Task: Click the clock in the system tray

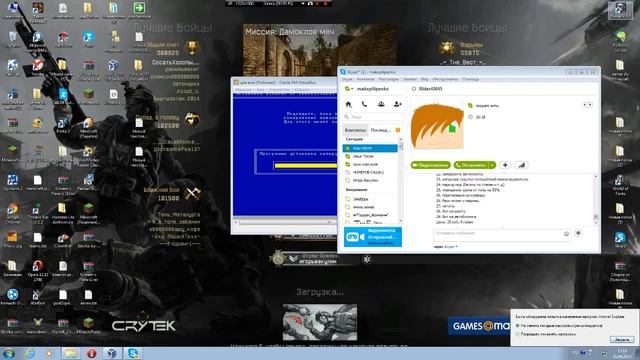Action: pos(622,353)
